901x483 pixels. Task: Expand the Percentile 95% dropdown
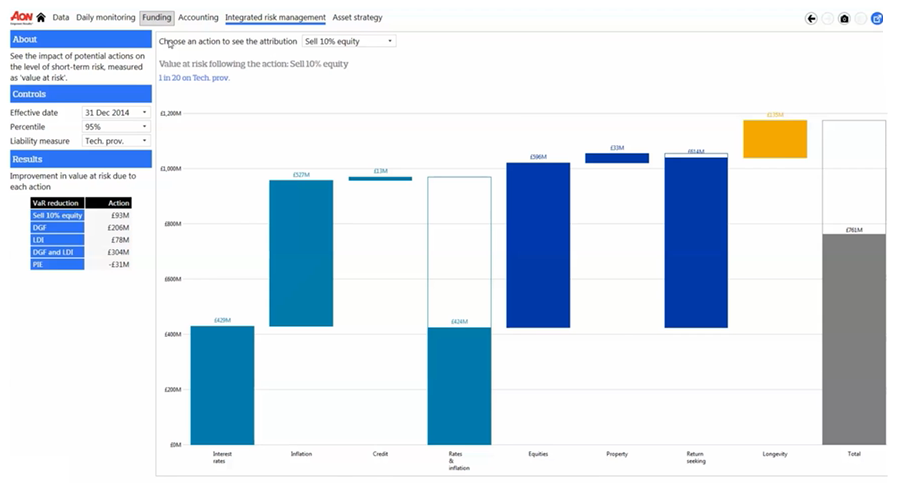(115, 127)
